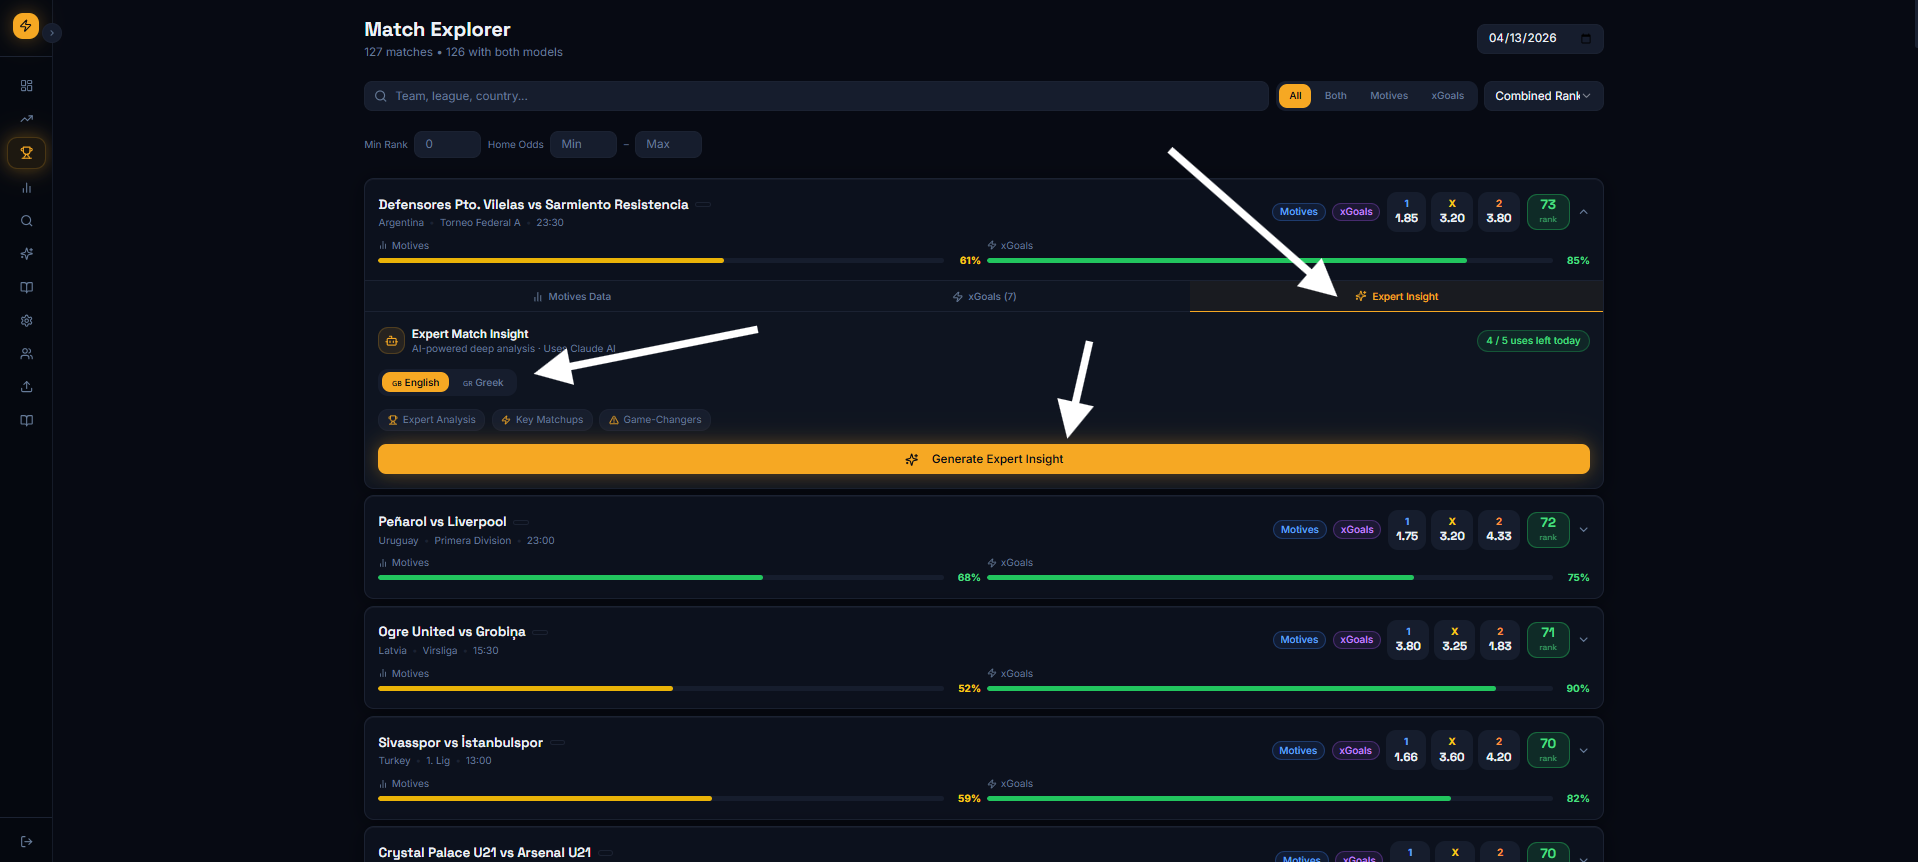Click the users icon in sidebar

point(27,354)
